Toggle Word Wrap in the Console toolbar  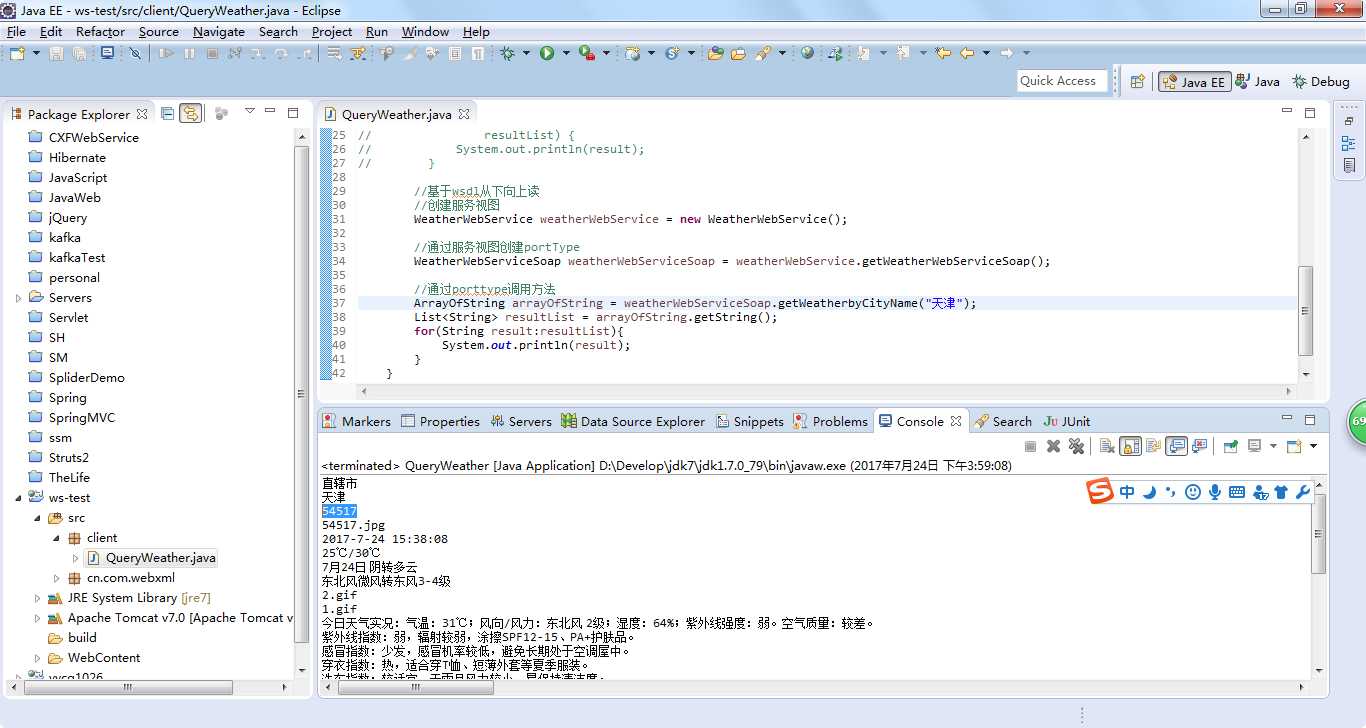point(1153,446)
